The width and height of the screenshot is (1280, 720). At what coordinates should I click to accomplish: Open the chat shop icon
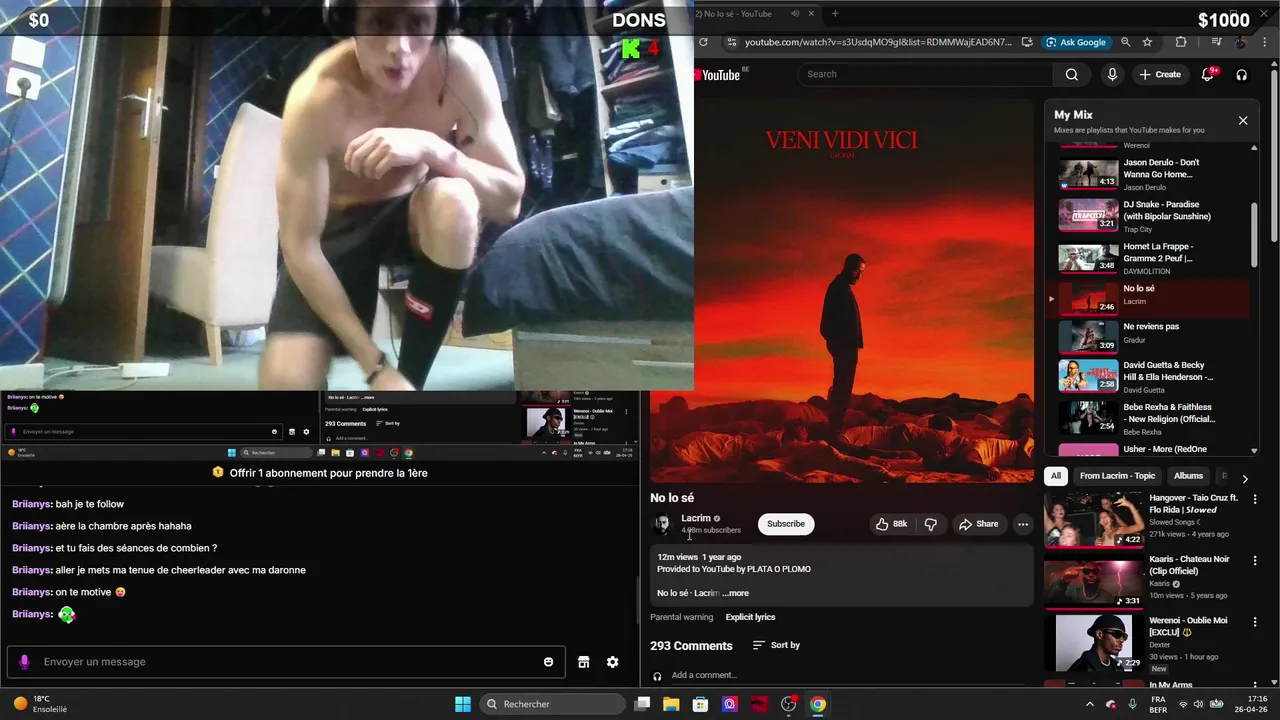point(583,662)
